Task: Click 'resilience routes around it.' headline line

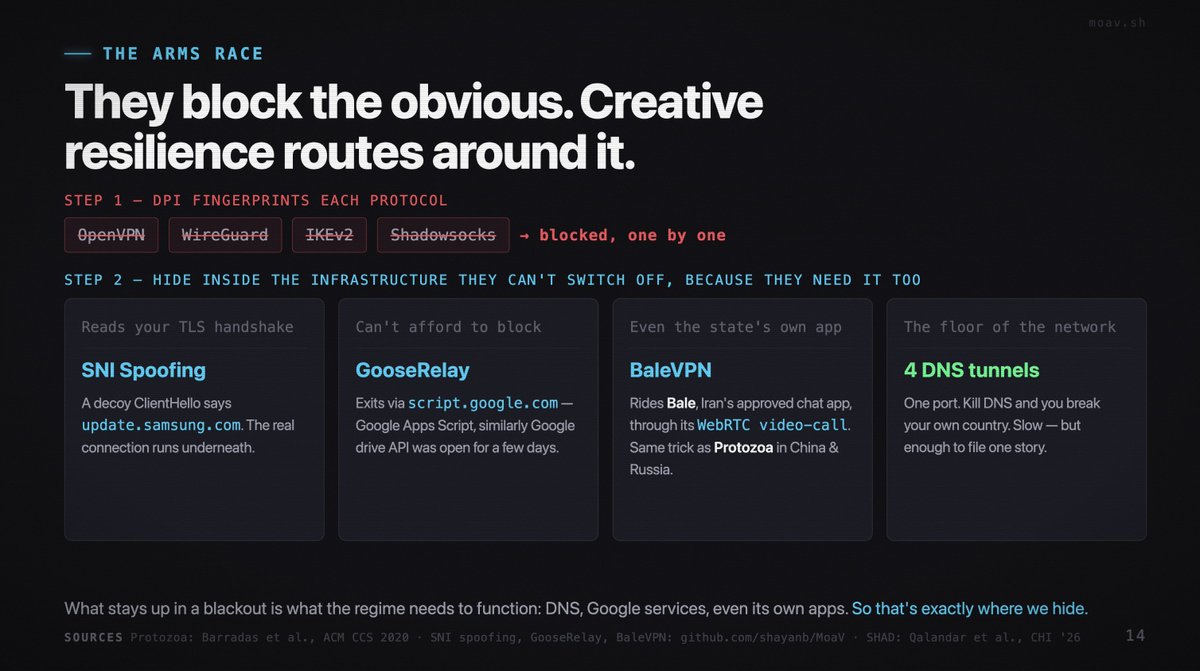Action: pyautogui.click(x=350, y=152)
